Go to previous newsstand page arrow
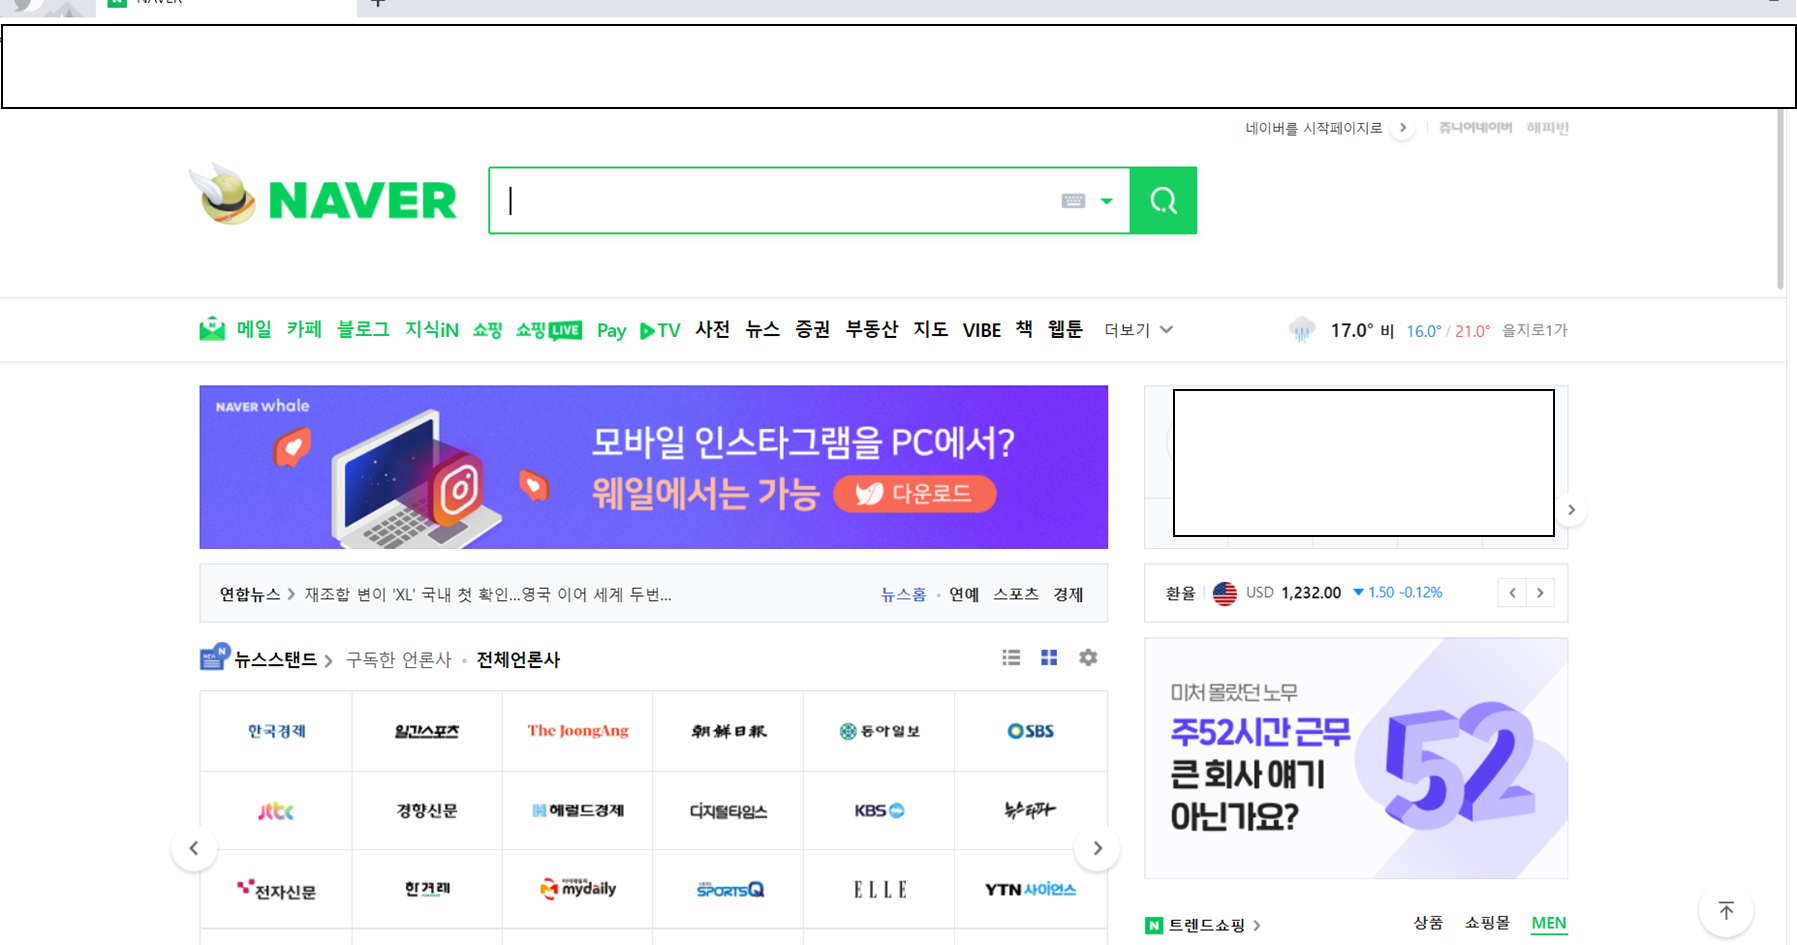 coord(194,848)
